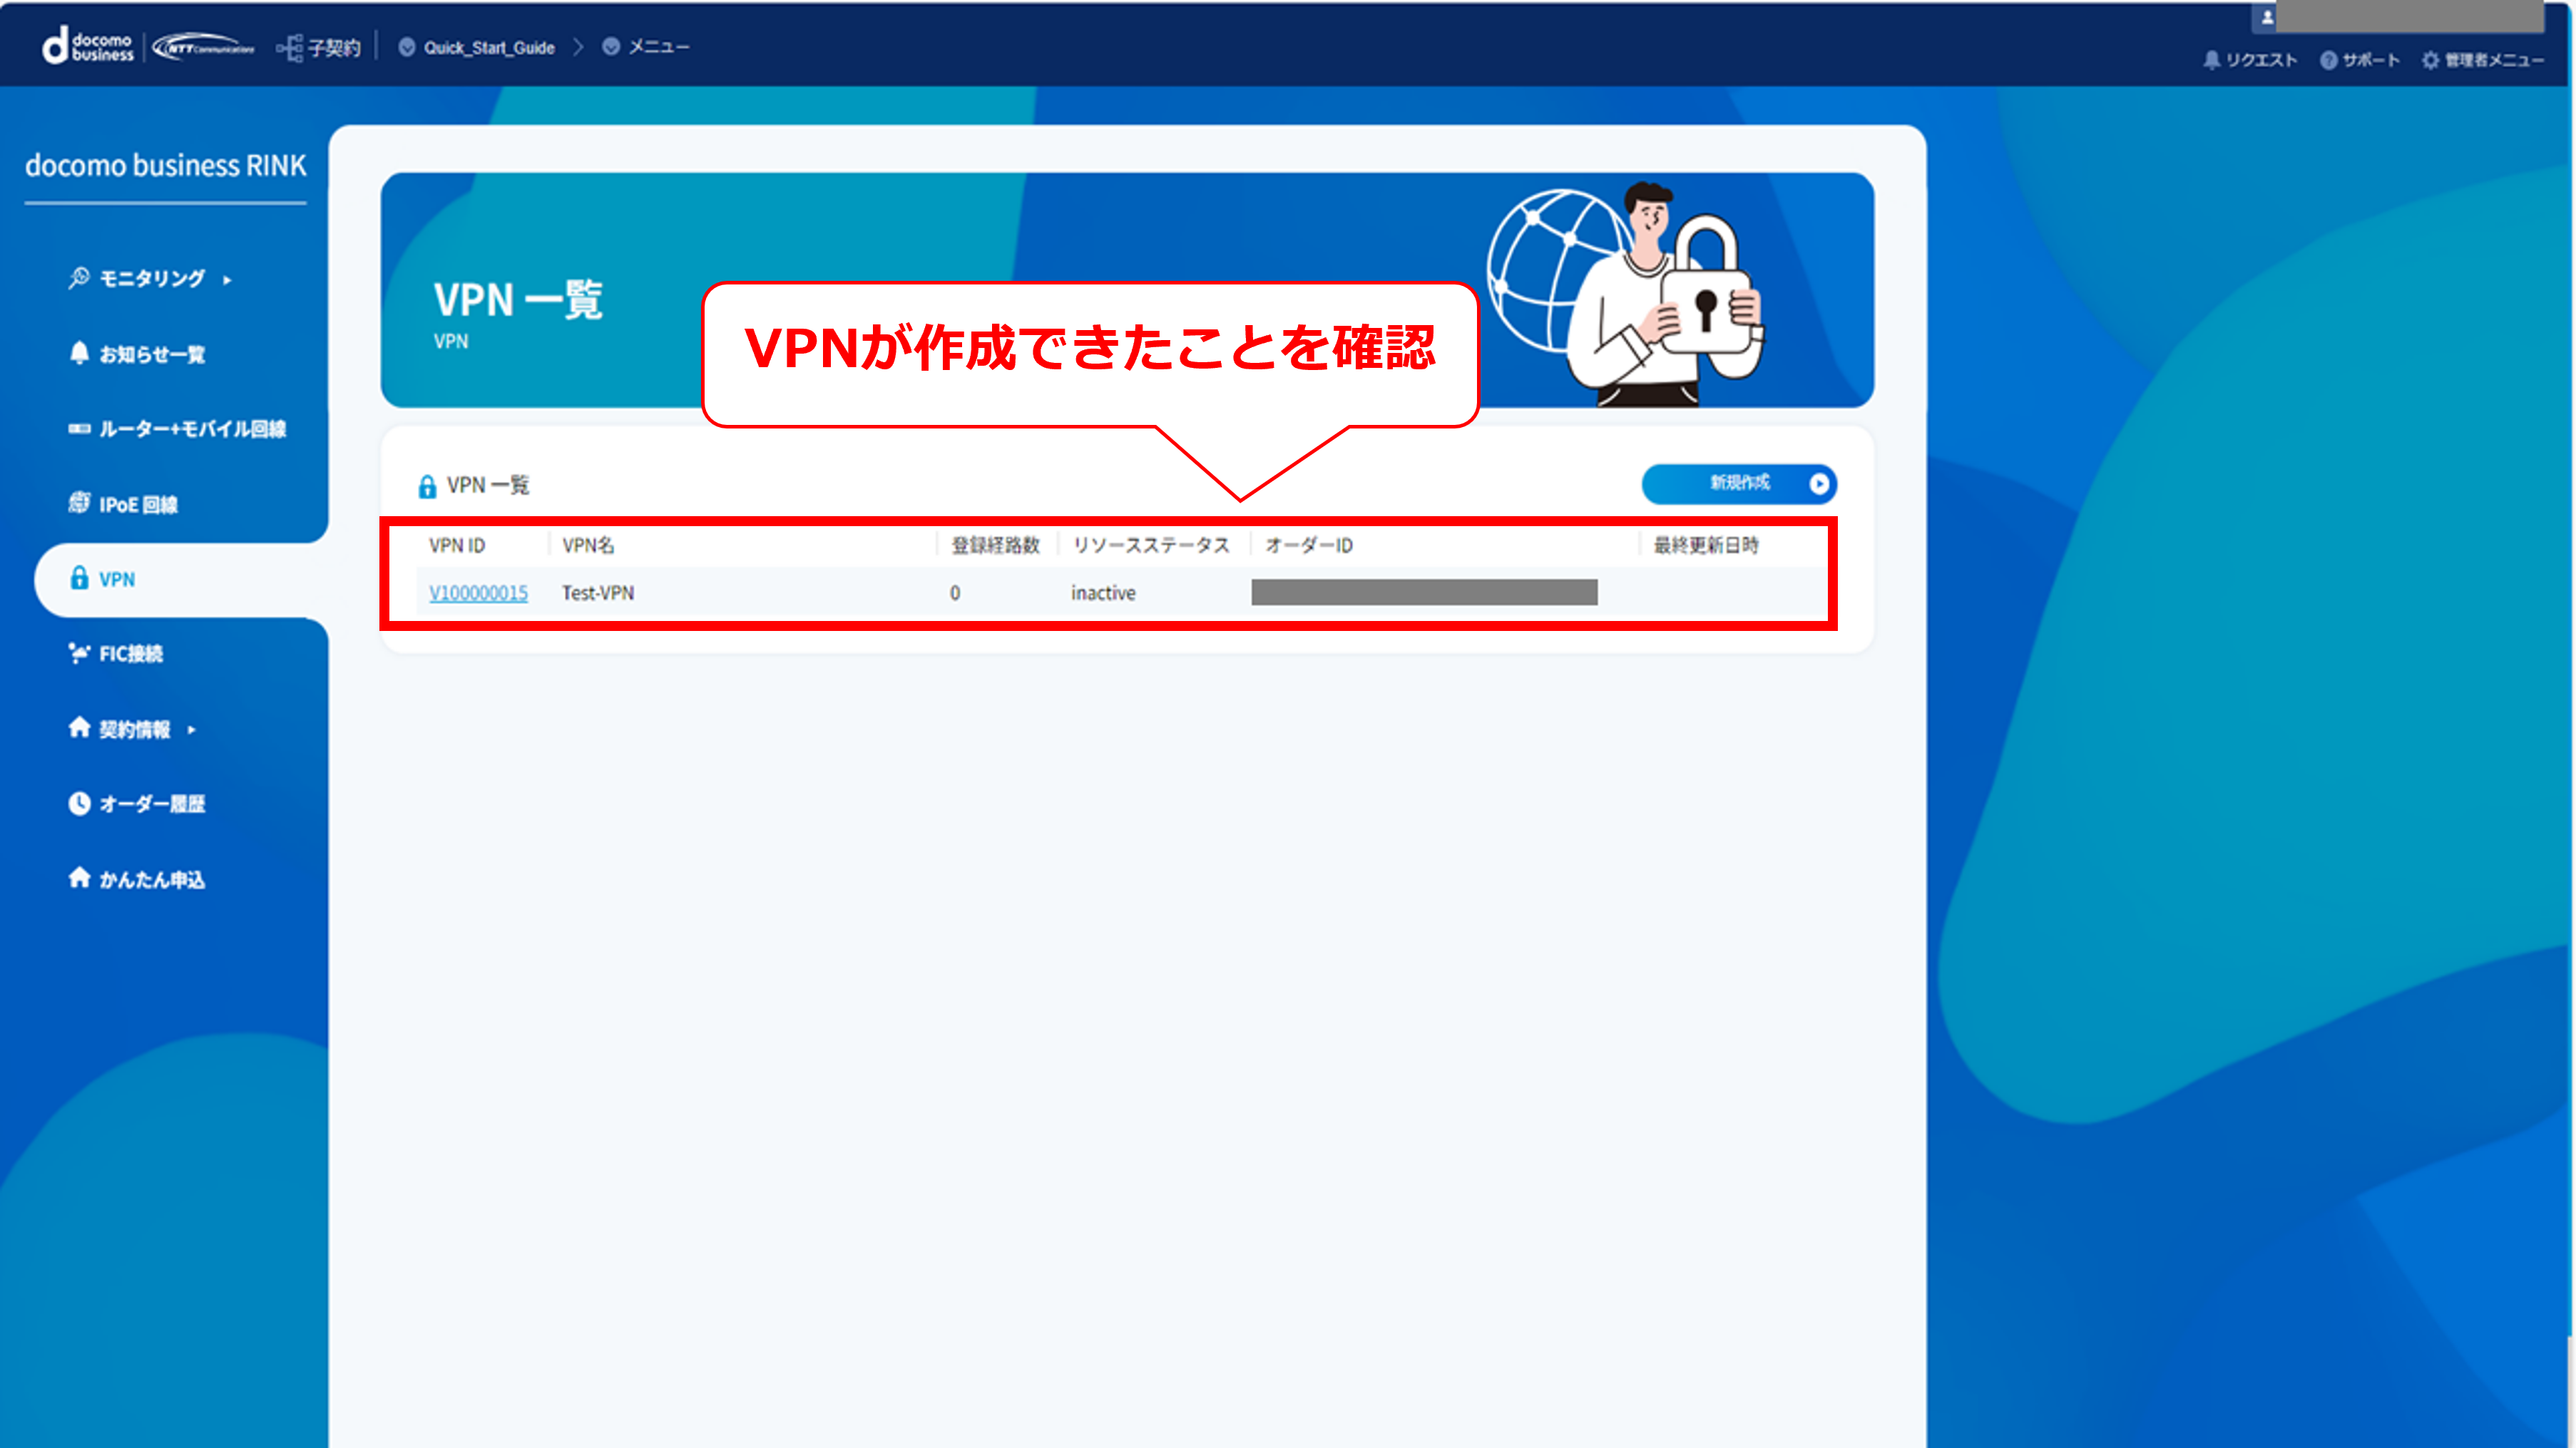Click the lock icon beside VPN in sidebar
Screen dimensions: 2576x1448
79,578
